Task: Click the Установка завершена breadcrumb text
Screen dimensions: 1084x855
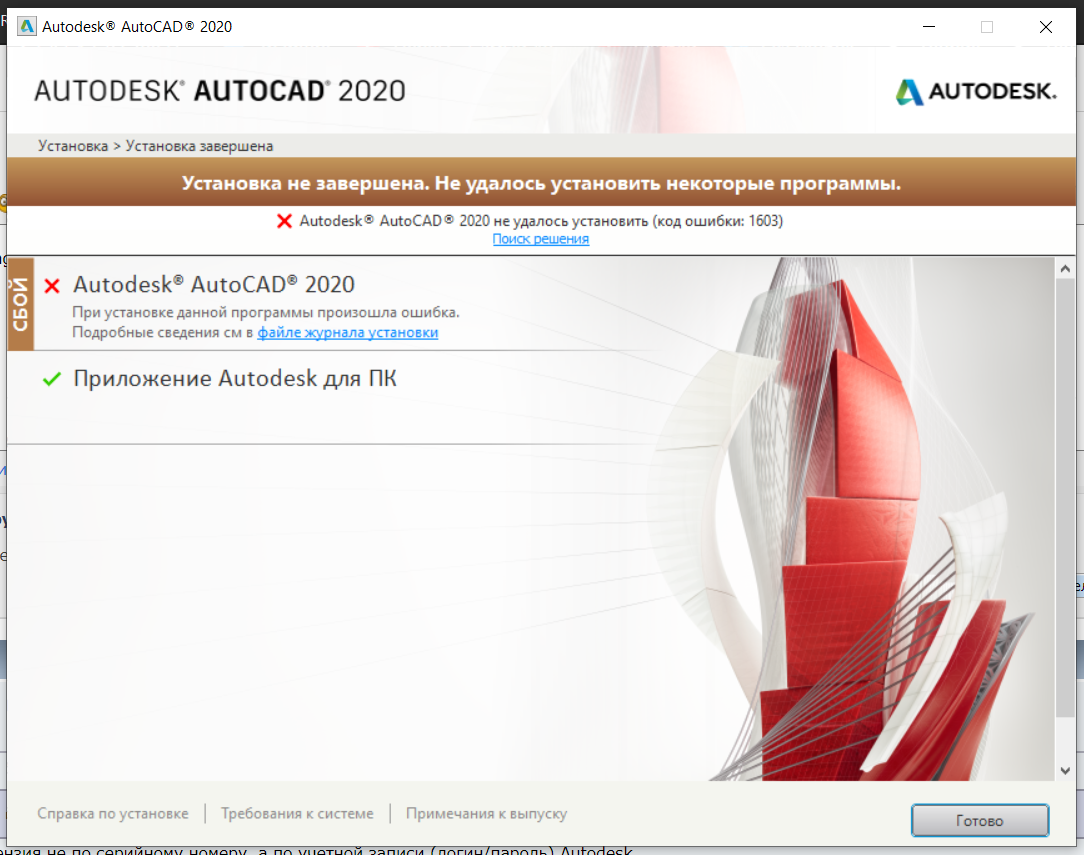Action: click(x=199, y=146)
